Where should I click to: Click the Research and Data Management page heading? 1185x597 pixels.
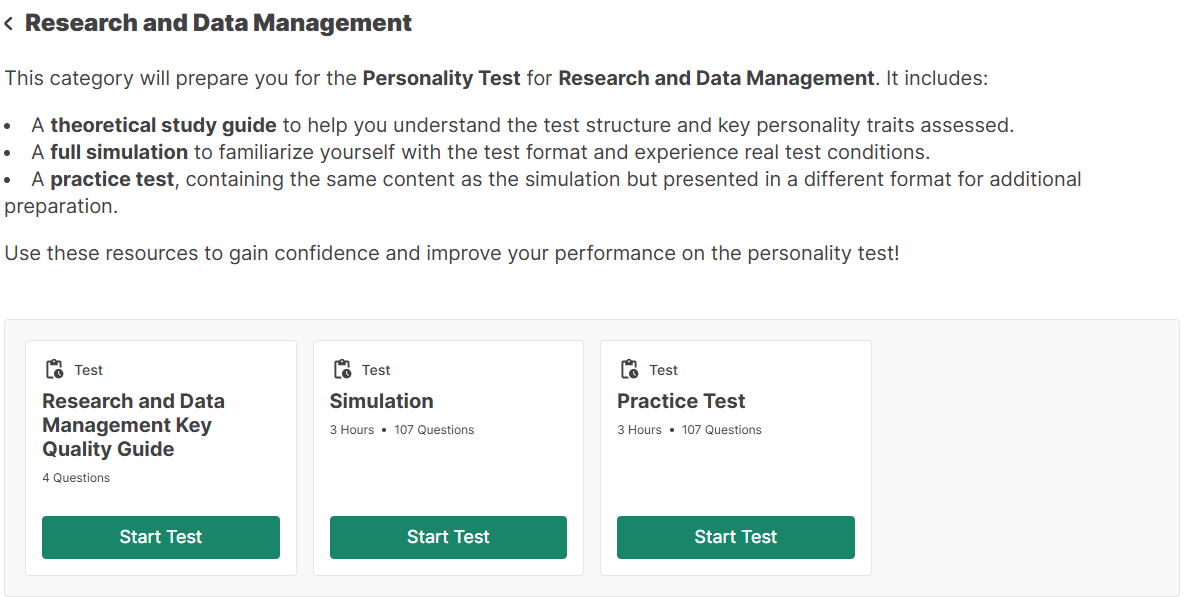tap(218, 23)
